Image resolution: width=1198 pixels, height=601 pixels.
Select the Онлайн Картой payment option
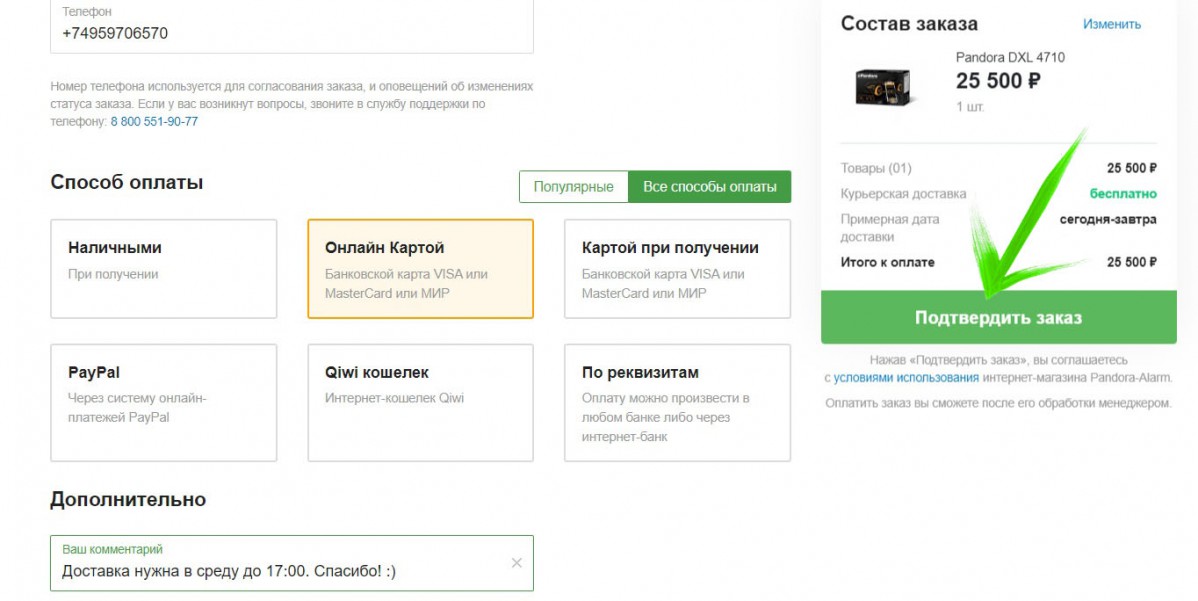[420, 269]
